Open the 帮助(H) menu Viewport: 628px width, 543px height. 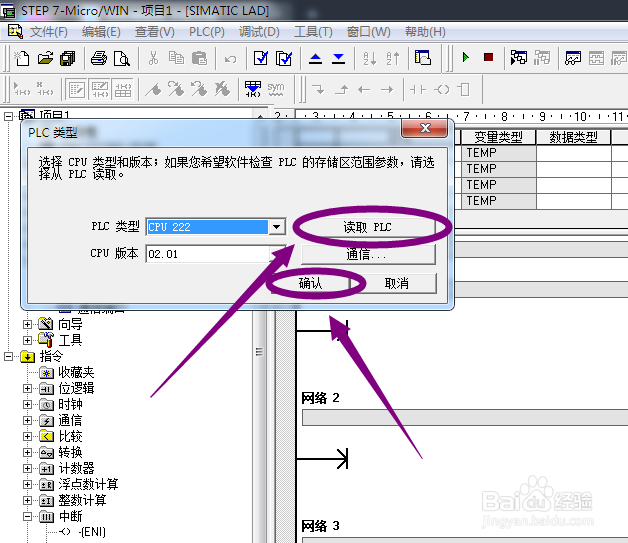pyautogui.click(x=425, y=32)
